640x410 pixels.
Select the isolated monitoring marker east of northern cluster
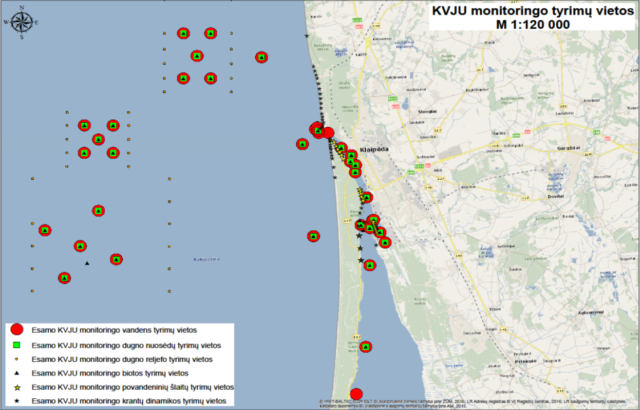[262, 57]
